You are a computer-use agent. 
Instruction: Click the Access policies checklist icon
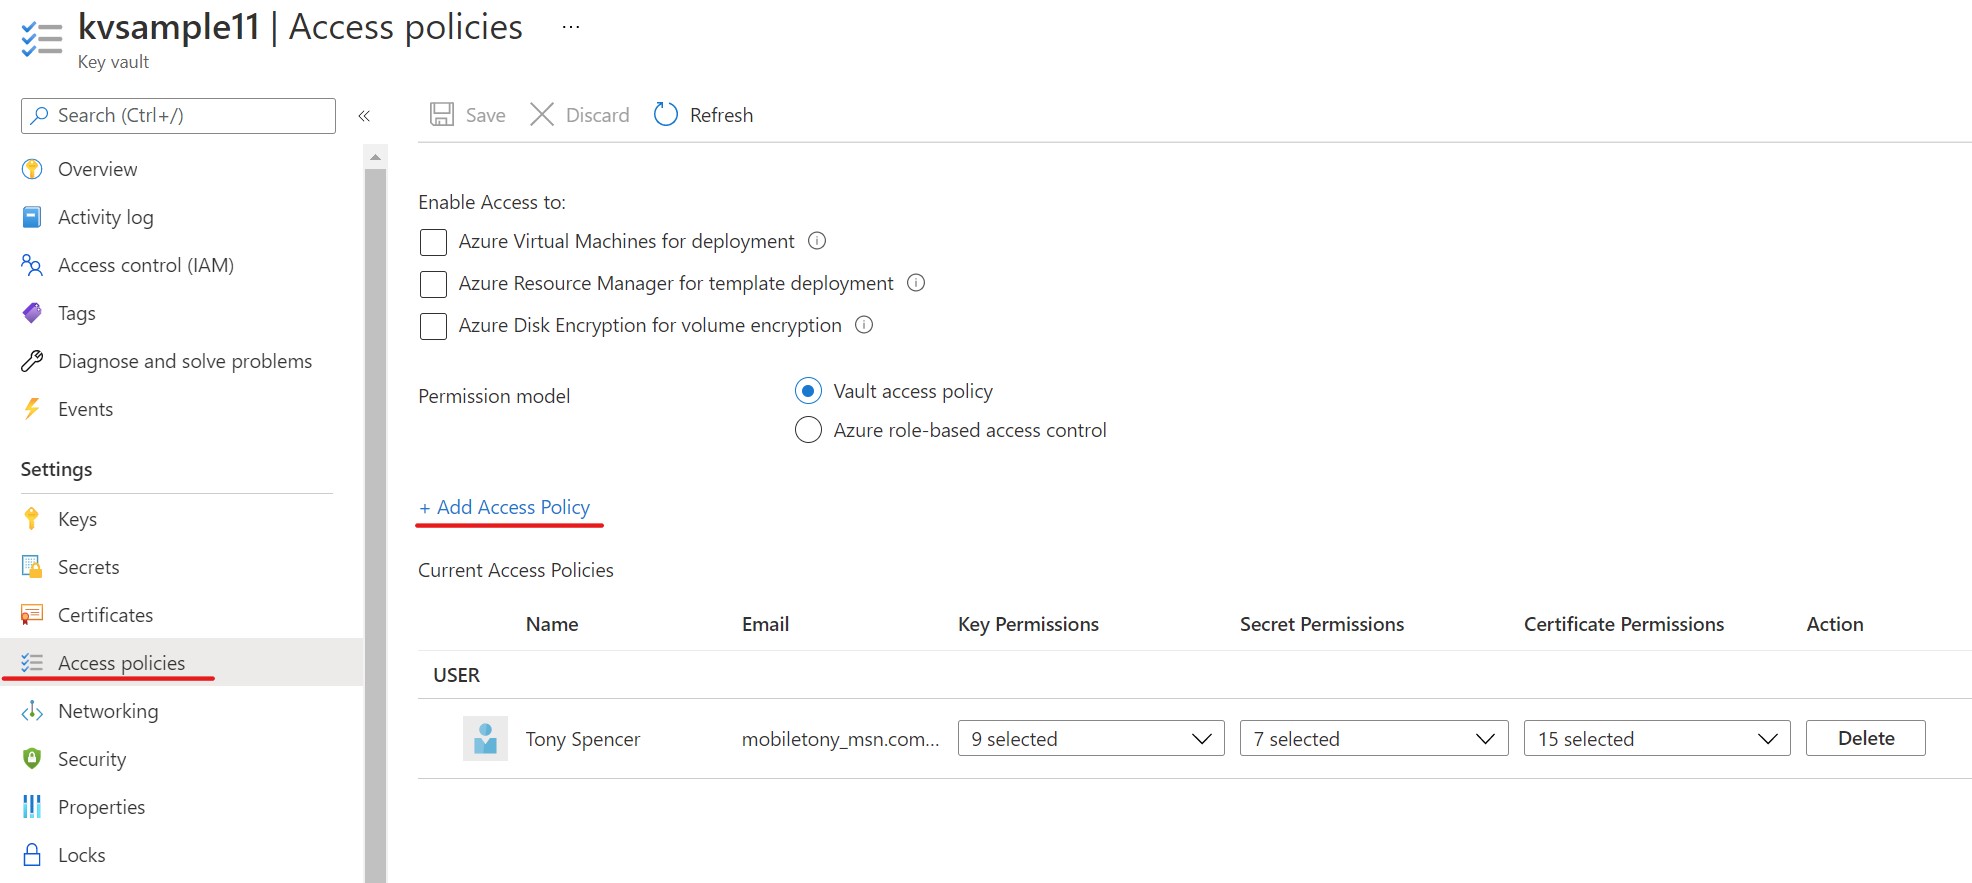pyautogui.click(x=32, y=663)
